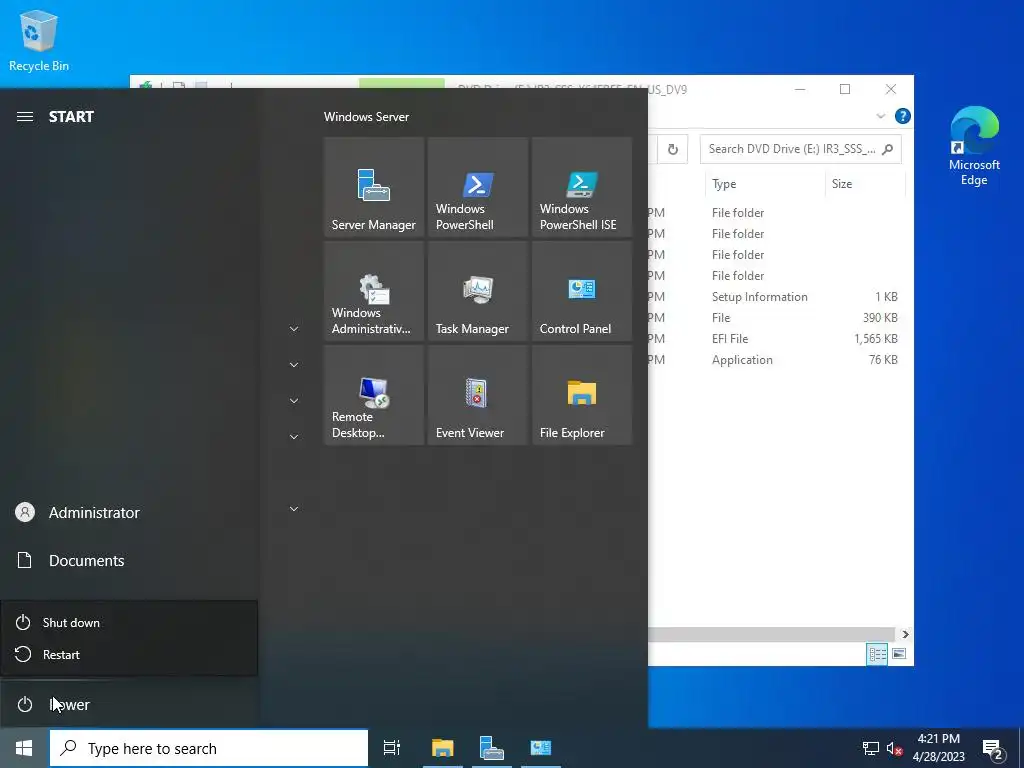The height and width of the screenshot is (768, 1024).
Task: Switch to File Explorer in the taskbar
Action: [x=442, y=748]
